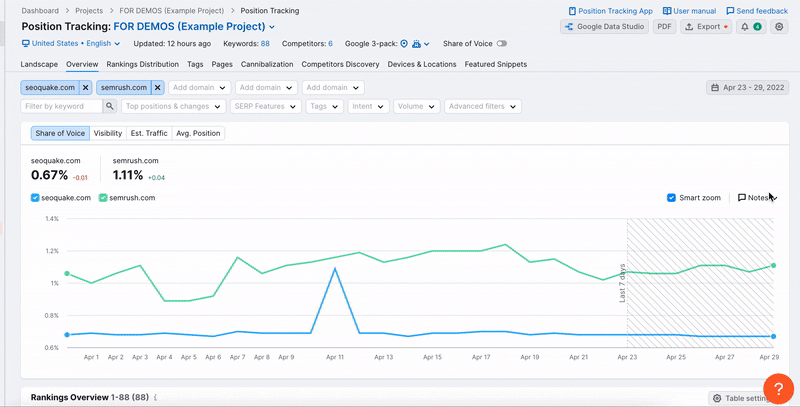Screen dimensions: 800x407
Task: Select the Visibility chart tab
Action: pos(107,133)
